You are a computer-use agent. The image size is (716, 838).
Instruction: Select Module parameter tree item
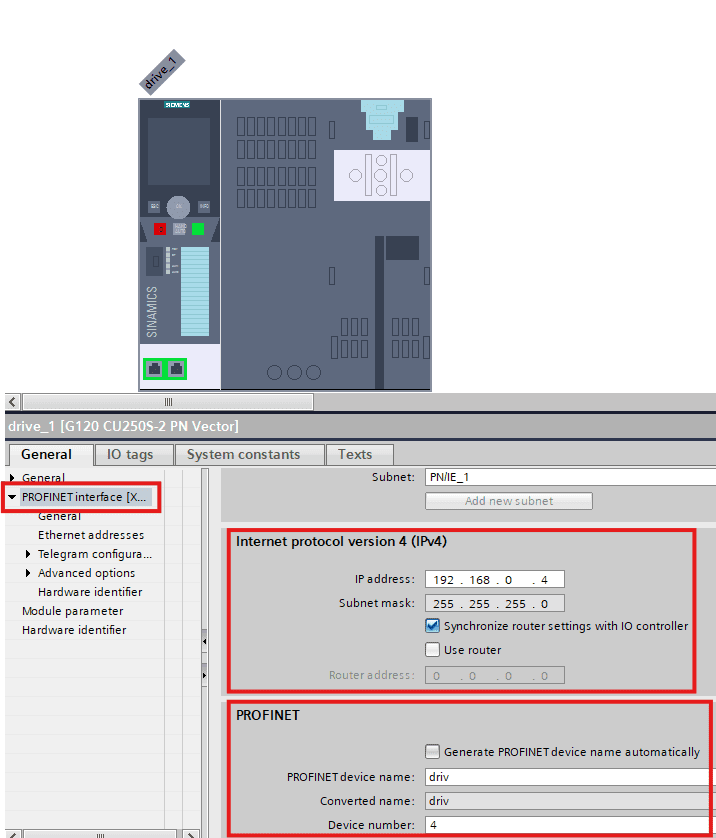73,611
